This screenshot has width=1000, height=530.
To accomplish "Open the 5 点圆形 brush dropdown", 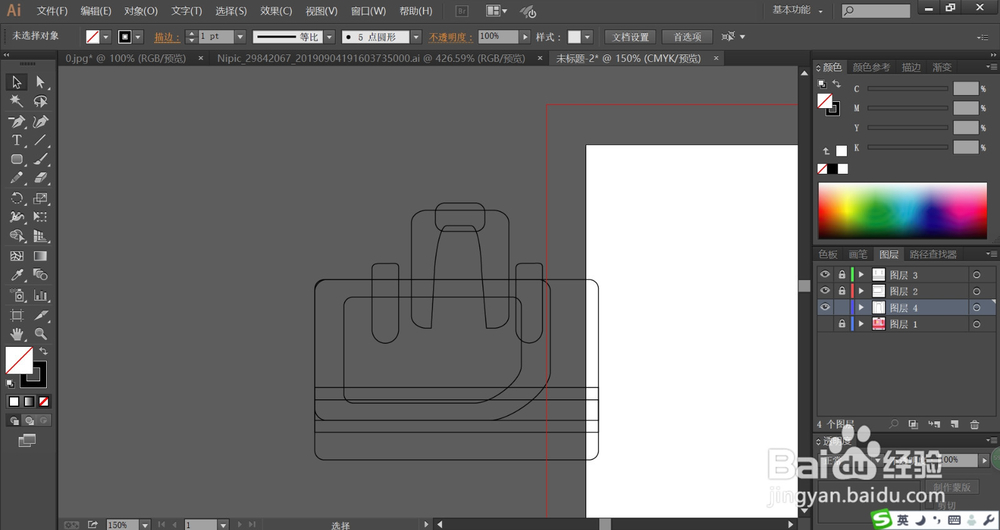I will (x=416, y=37).
